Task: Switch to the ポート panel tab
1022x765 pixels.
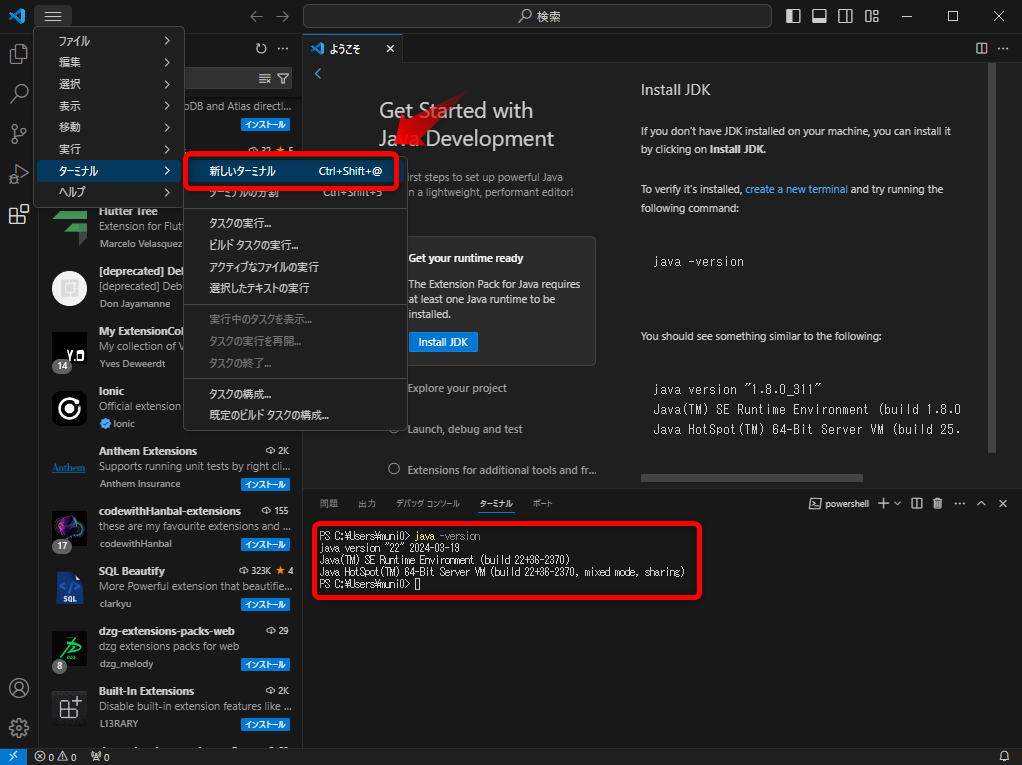Action: click(x=542, y=503)
